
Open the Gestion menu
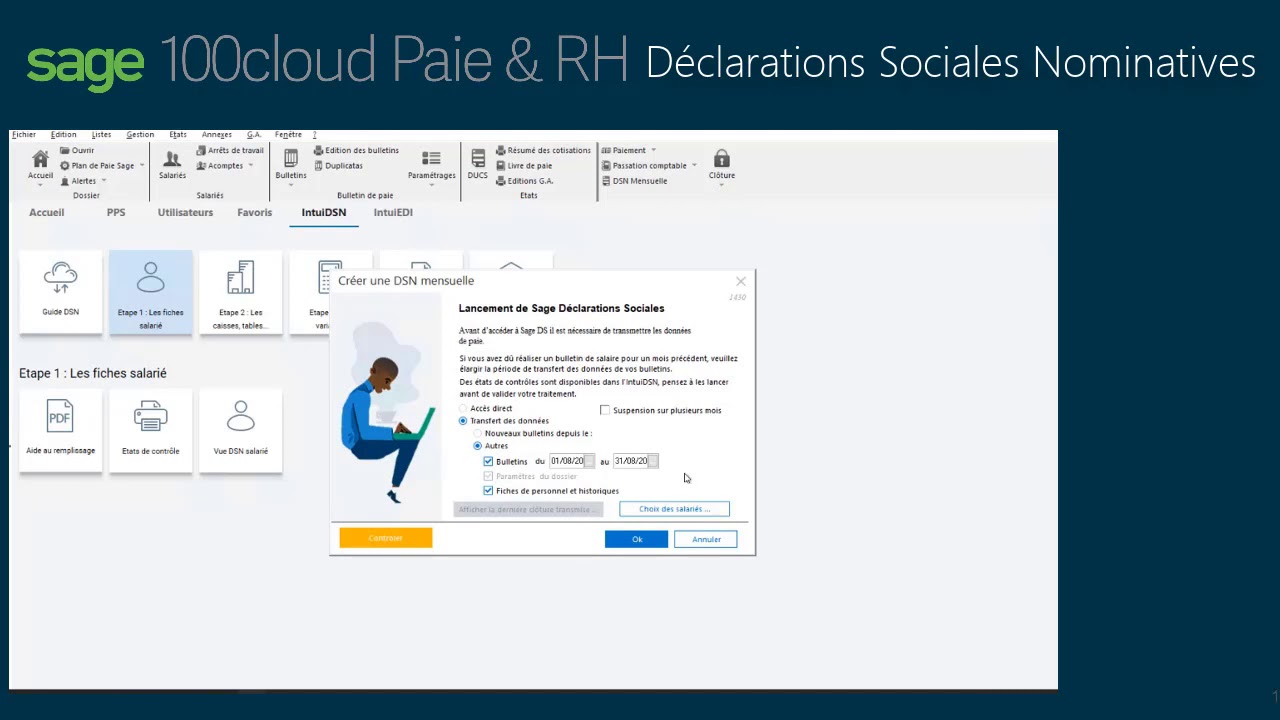click(140, 134)
